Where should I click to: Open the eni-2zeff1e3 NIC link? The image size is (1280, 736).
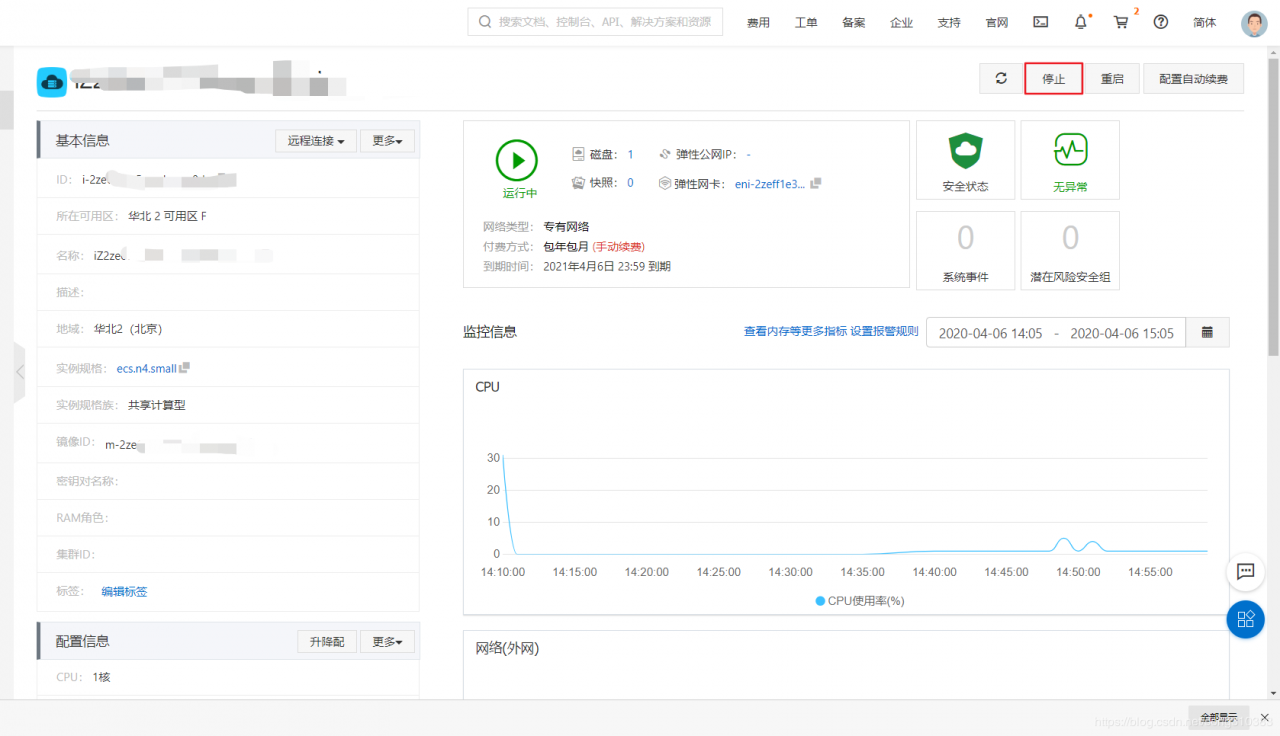(770, 184)
